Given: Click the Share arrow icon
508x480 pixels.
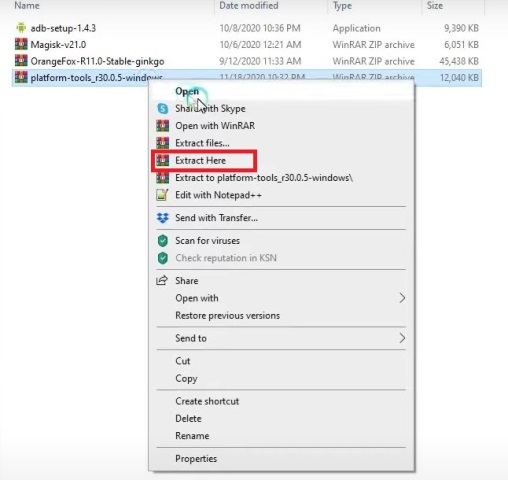Looking at the screenshot, I should coord(162,280).
